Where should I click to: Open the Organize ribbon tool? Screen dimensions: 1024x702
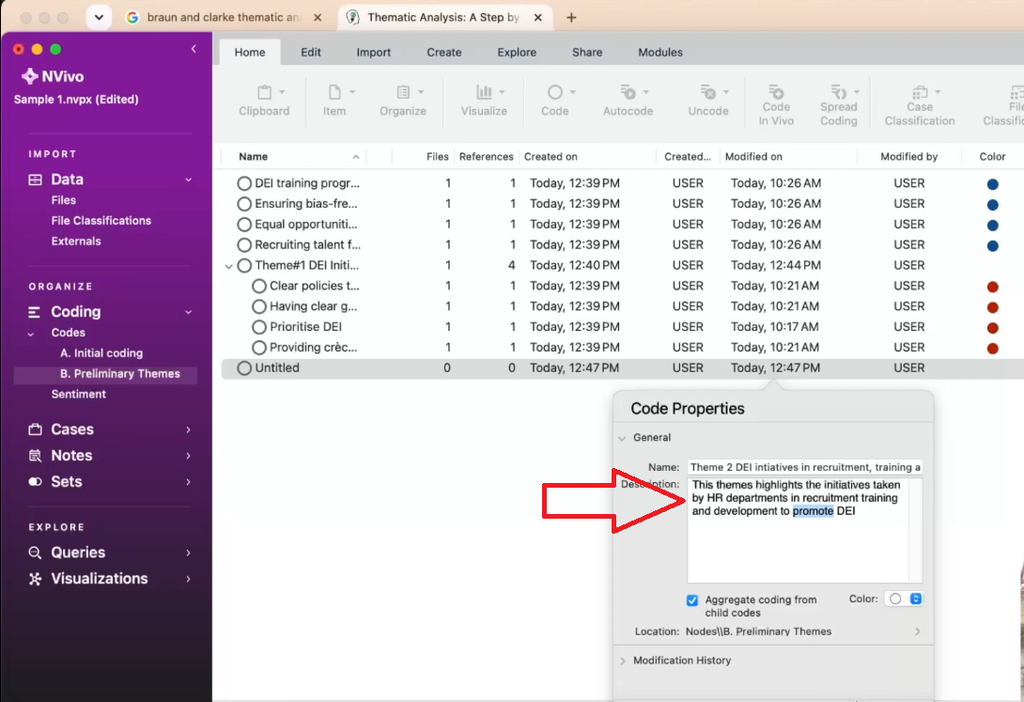[403, 92]
